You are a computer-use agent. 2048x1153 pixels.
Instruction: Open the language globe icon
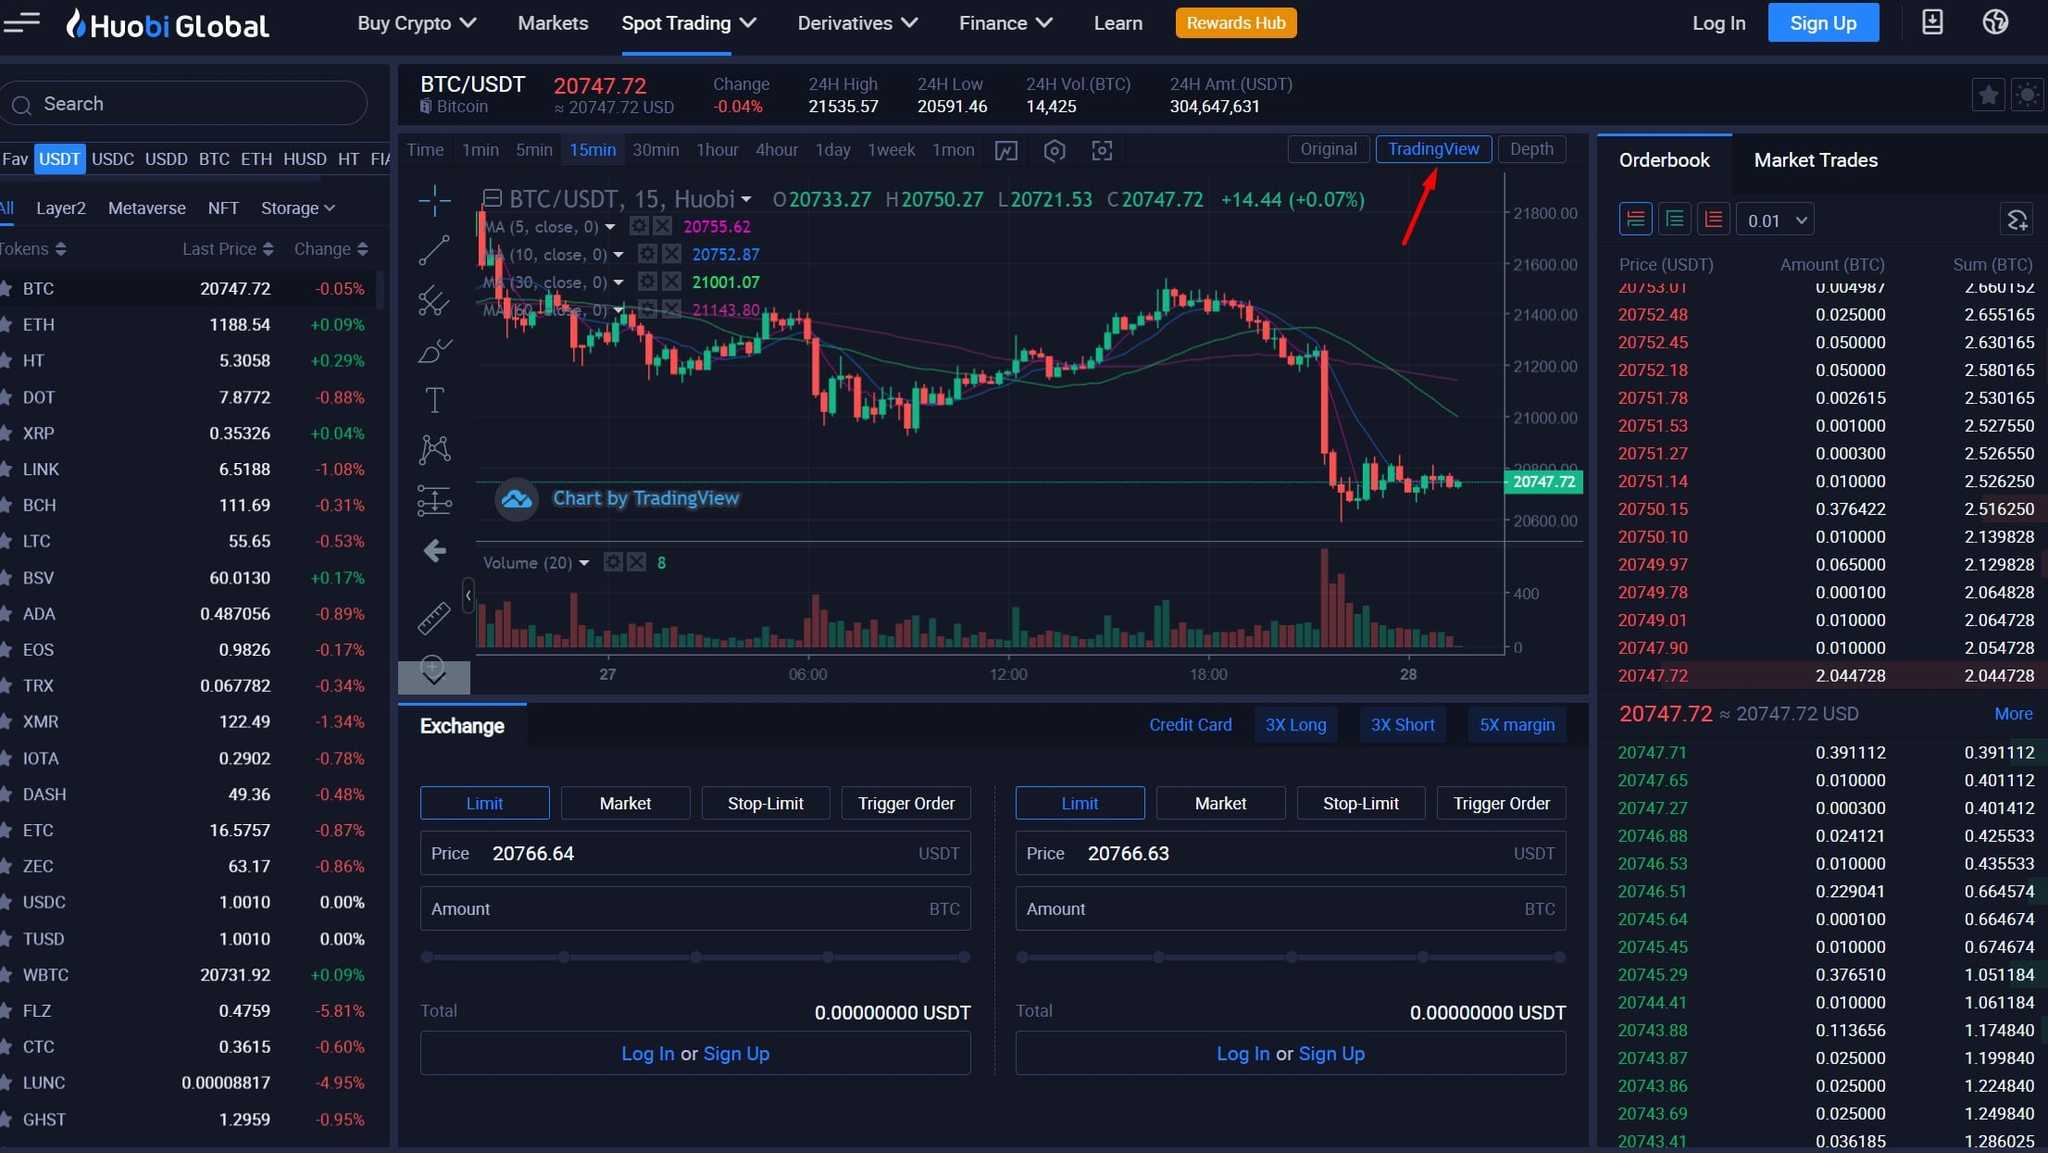point(1995,22)
